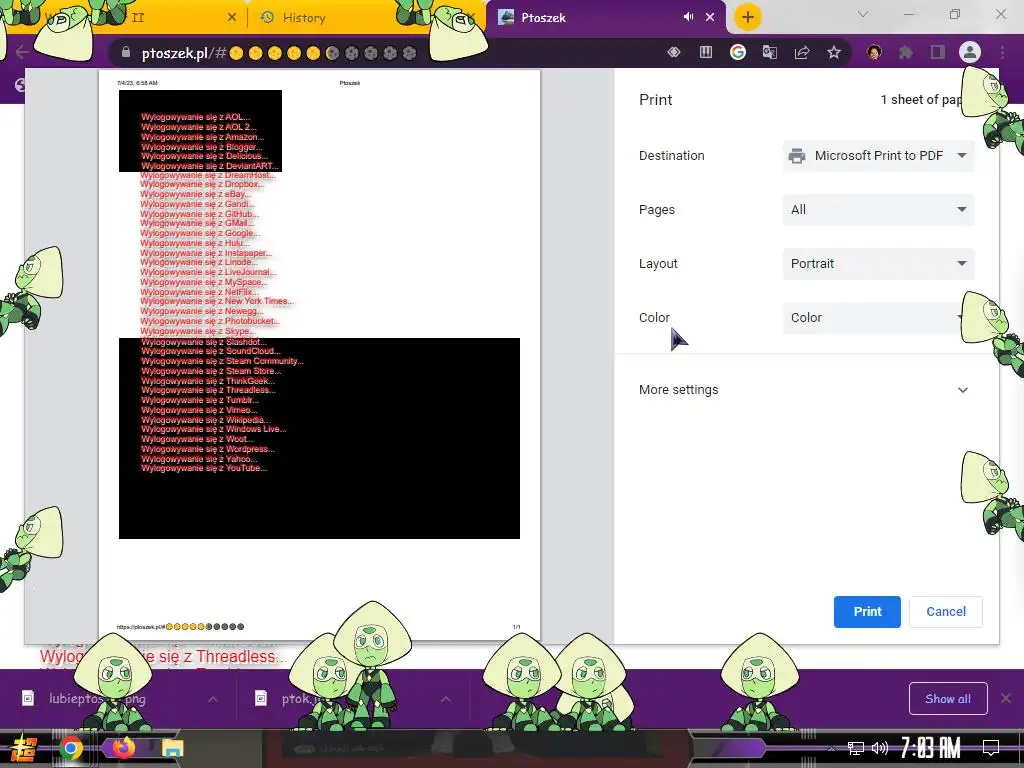Expand More settings in print dialog

tap(803, 390)
